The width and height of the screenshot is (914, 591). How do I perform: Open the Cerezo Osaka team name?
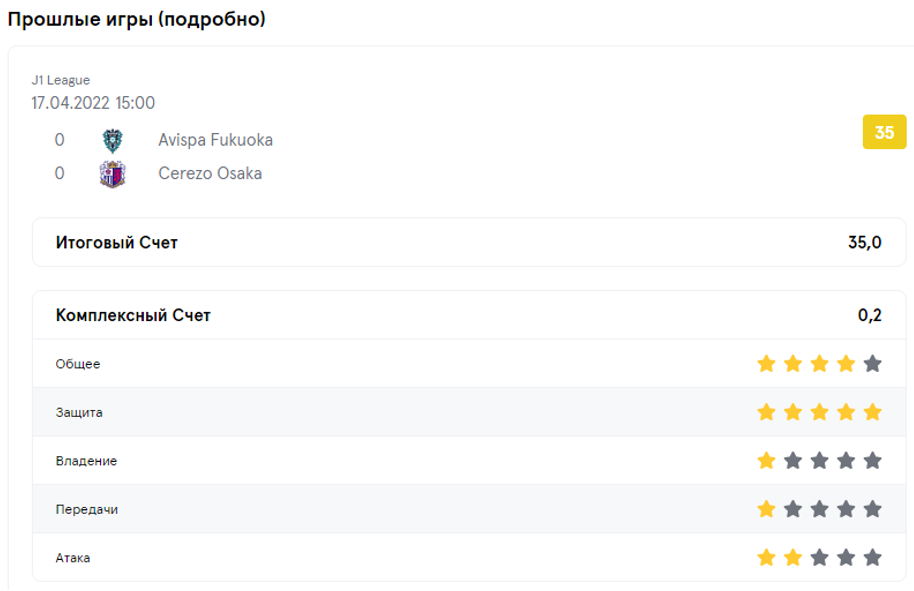tap(210, 173)
